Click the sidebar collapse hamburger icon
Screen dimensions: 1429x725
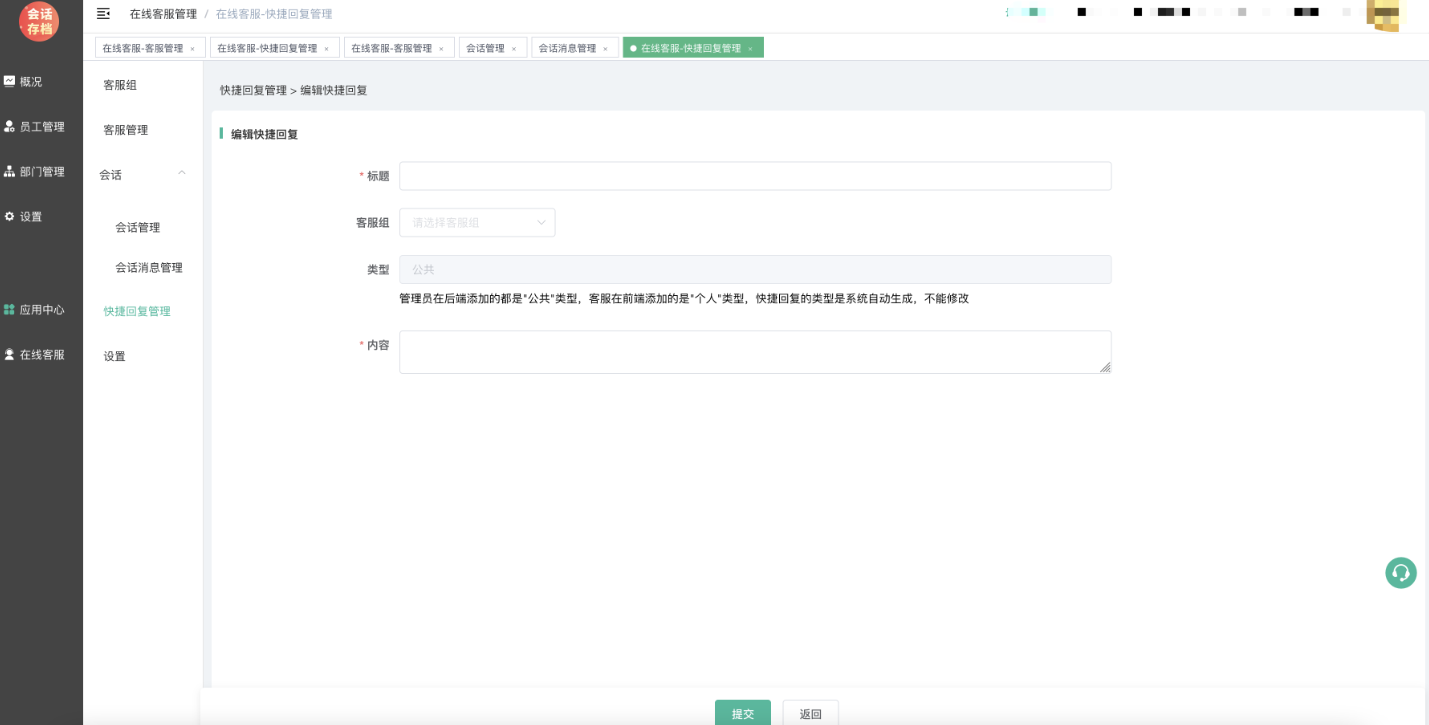103,13
